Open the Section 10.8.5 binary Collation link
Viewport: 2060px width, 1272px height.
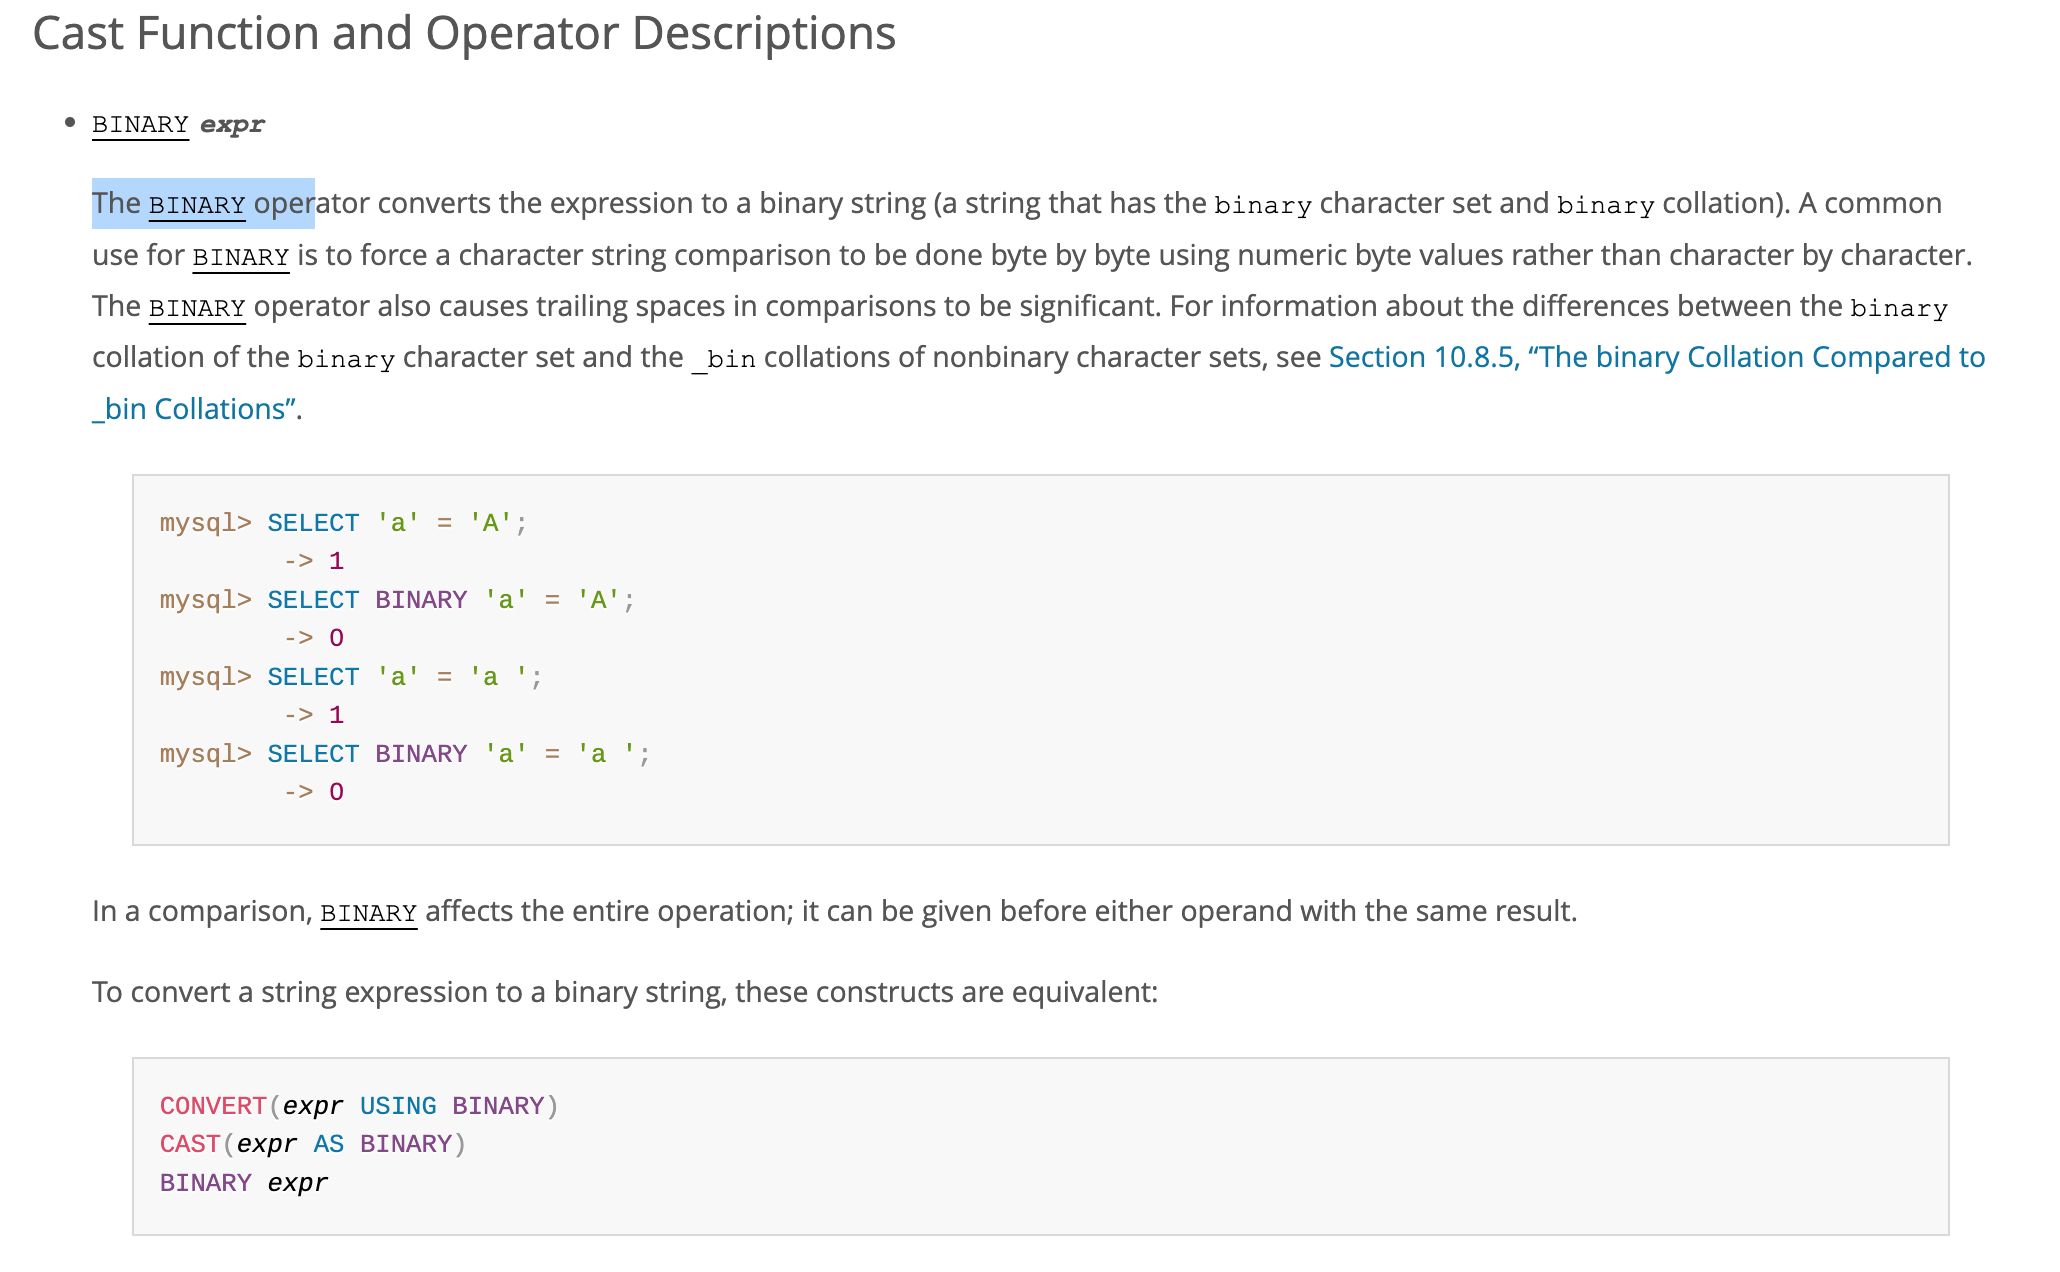[x=1656, y=357]
